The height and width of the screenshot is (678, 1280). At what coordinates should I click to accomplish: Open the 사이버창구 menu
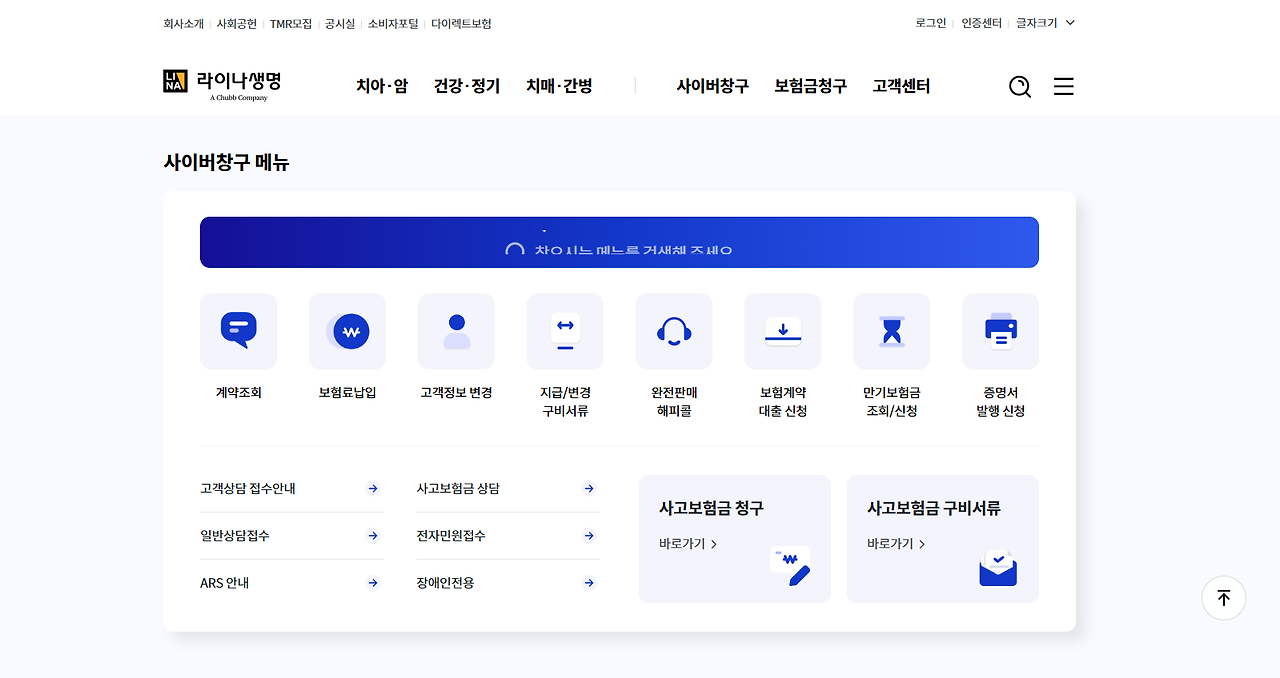click(712, 86)
